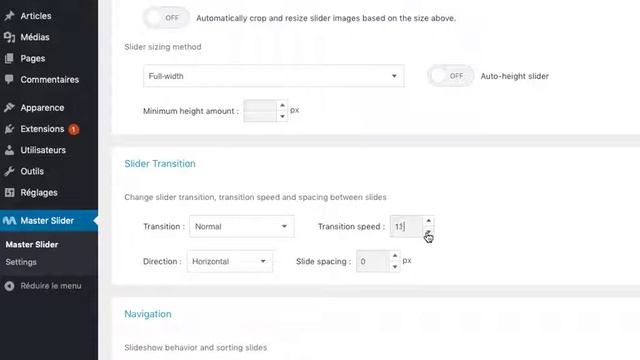The width and height of the screenshot is (640, 360).
Task: Click the Slider sizing method label
Action: pyautogui.click(x=163, y=47)
